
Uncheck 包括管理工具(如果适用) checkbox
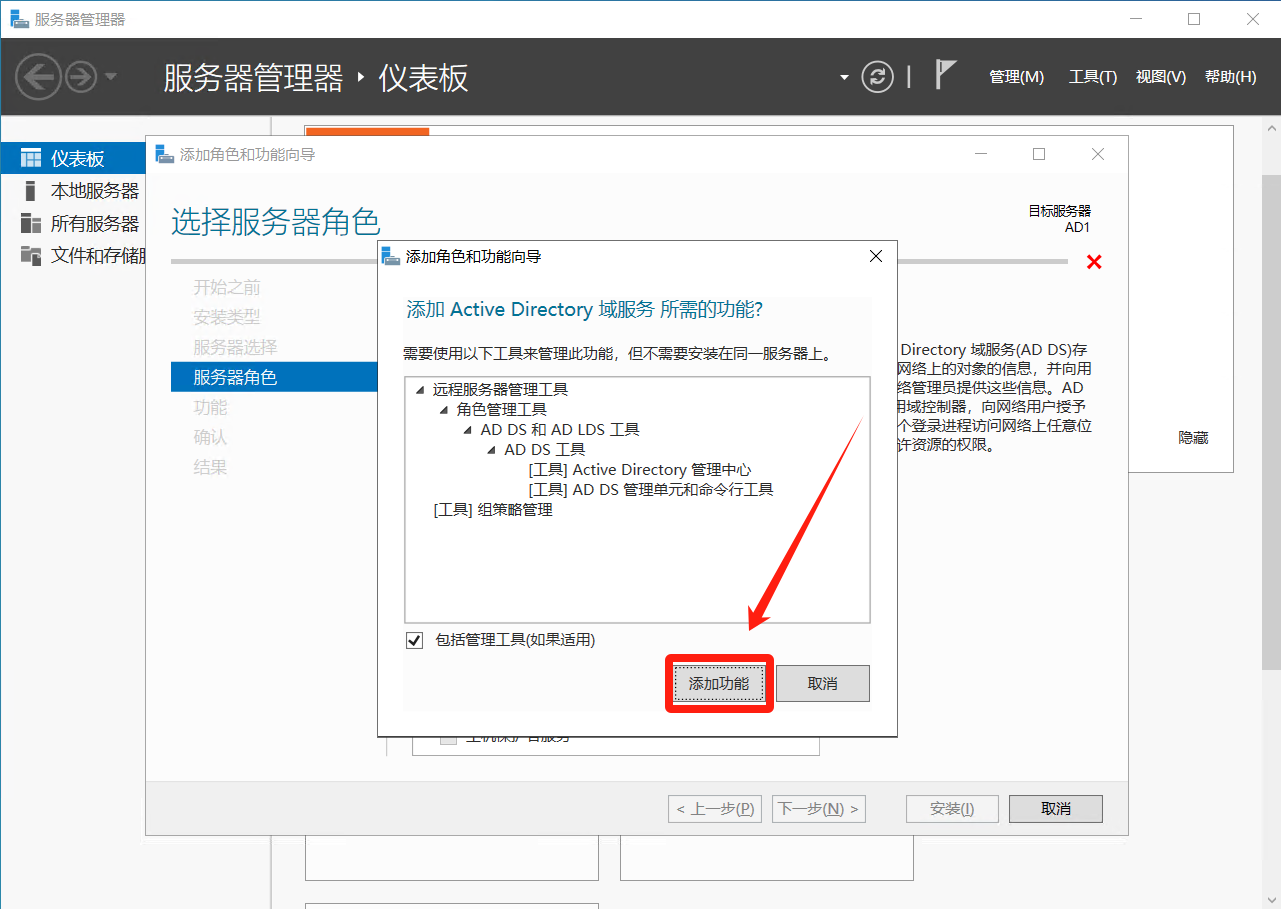415,640
